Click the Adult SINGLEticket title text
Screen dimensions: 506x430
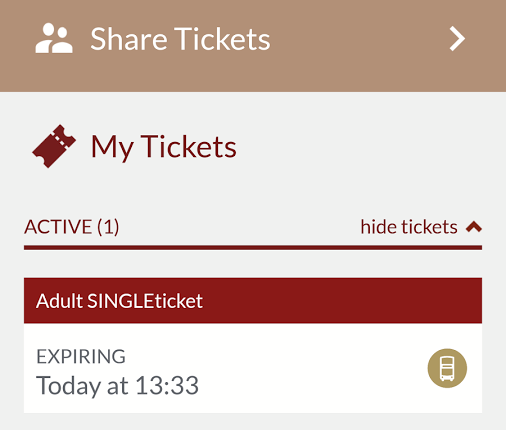tap(119, 301)
